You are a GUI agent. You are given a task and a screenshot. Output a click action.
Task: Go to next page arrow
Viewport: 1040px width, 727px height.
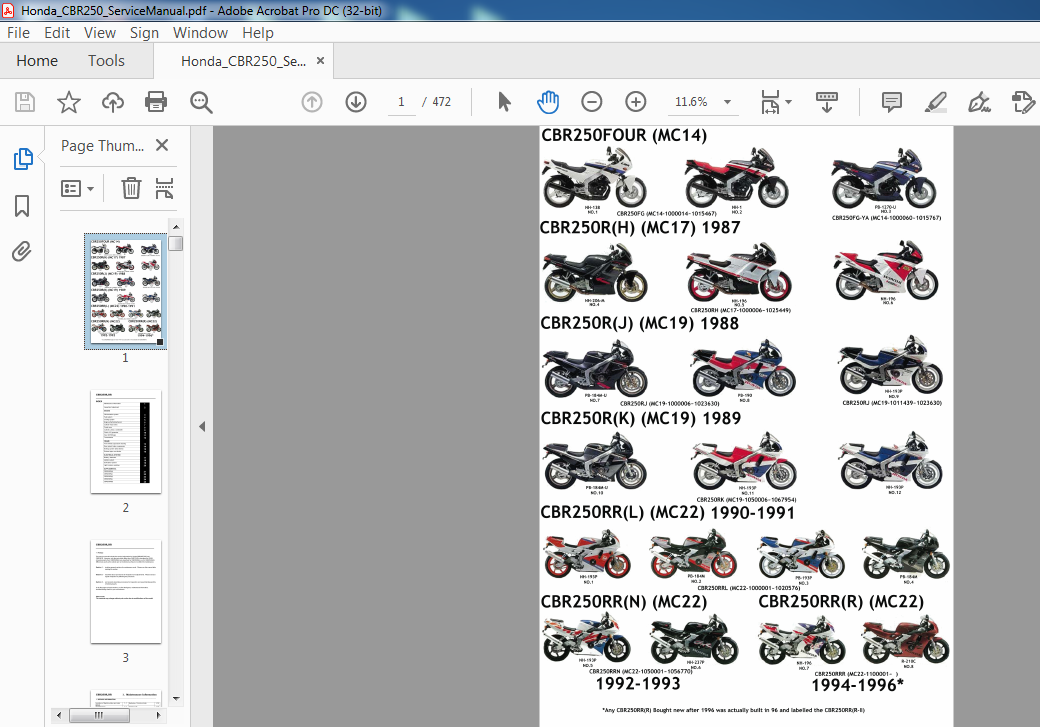356,102
